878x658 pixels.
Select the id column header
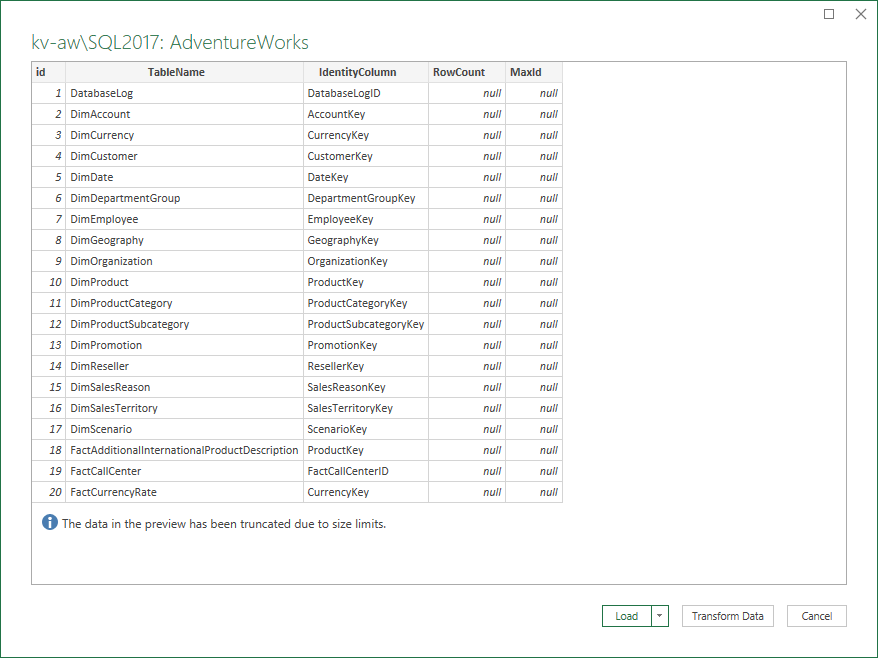49,72
